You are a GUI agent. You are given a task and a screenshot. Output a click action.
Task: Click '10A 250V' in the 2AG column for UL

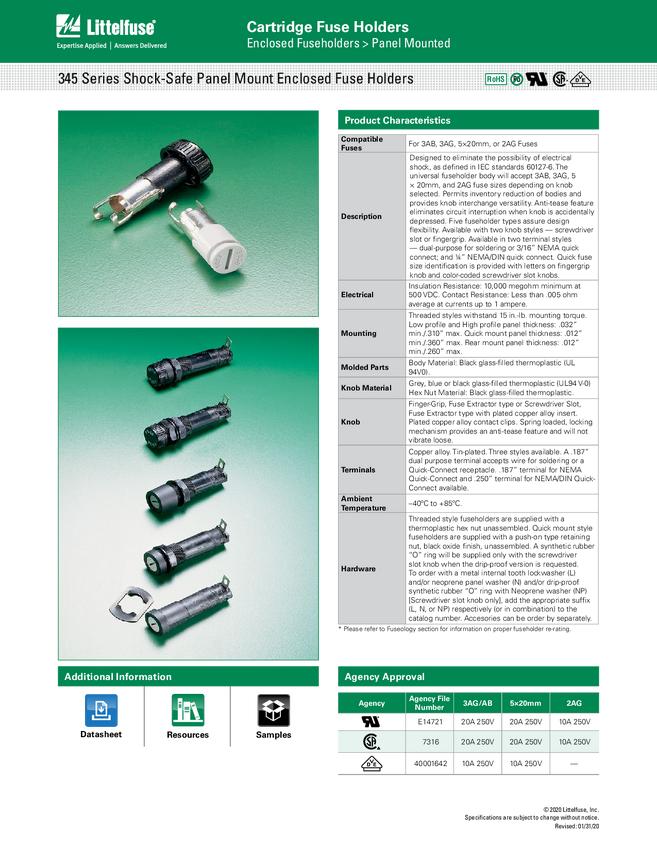point(575,722)
